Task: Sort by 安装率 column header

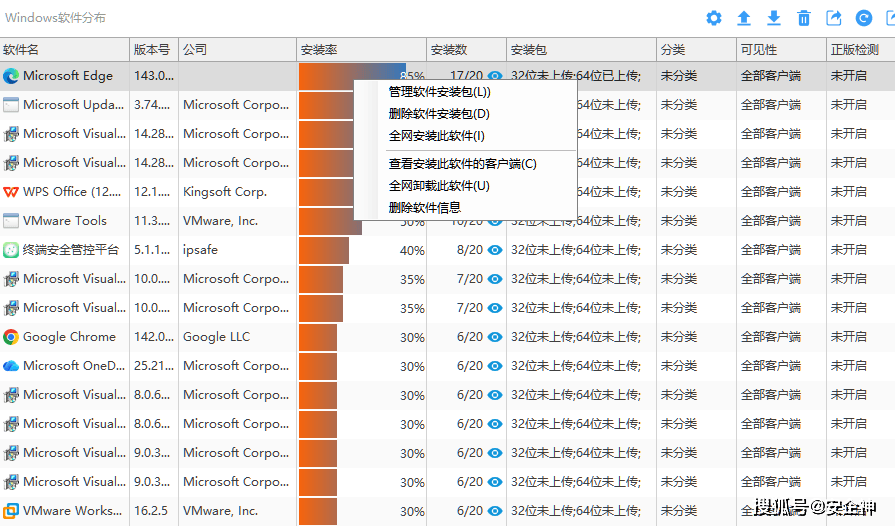Action: pos(361,50)
